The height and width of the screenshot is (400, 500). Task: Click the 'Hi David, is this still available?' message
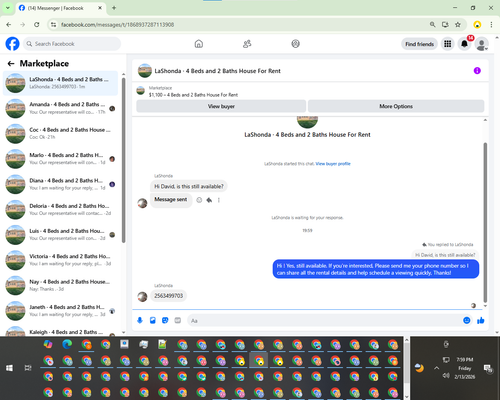(189, 186)
